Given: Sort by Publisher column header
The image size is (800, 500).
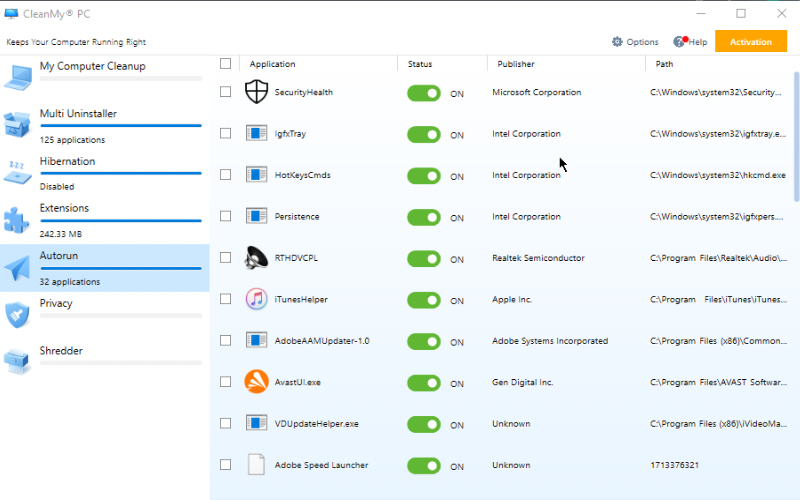Looking at the screenshot, I should [x=516, y=64].
